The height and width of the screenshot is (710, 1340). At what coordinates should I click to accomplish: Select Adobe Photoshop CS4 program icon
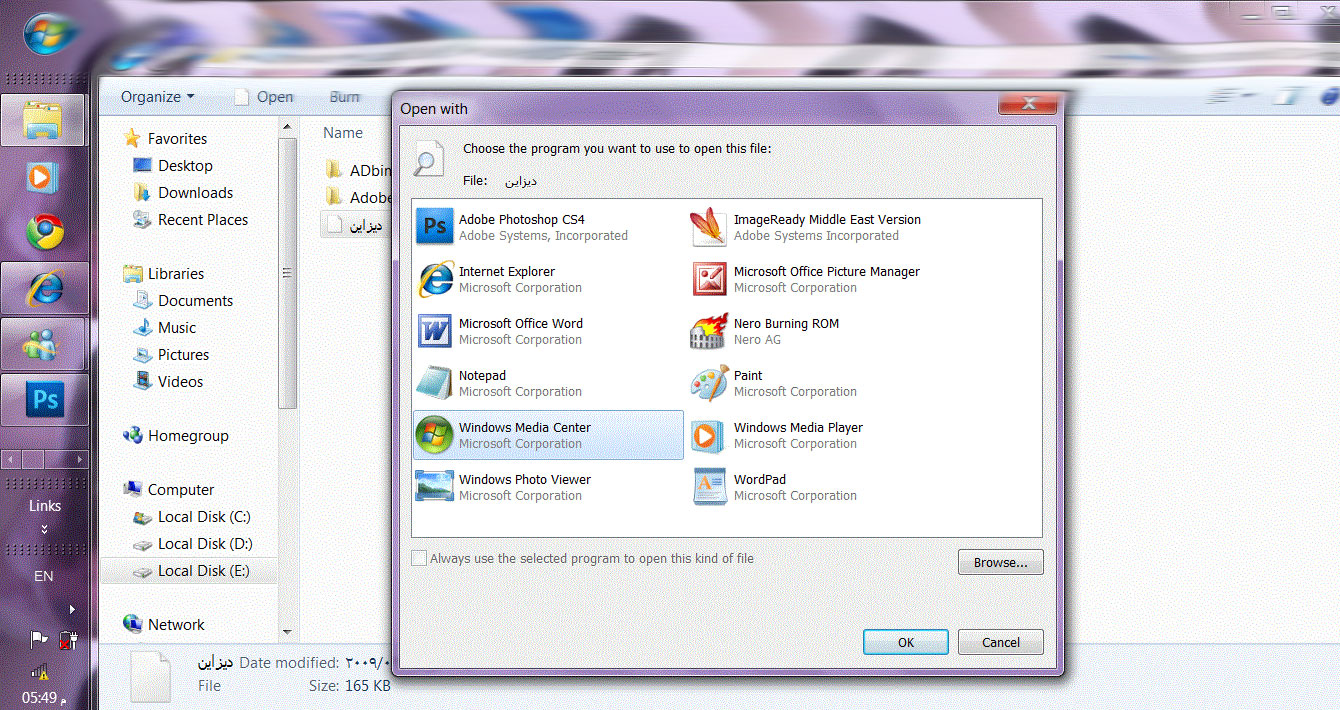click(435, 227)
